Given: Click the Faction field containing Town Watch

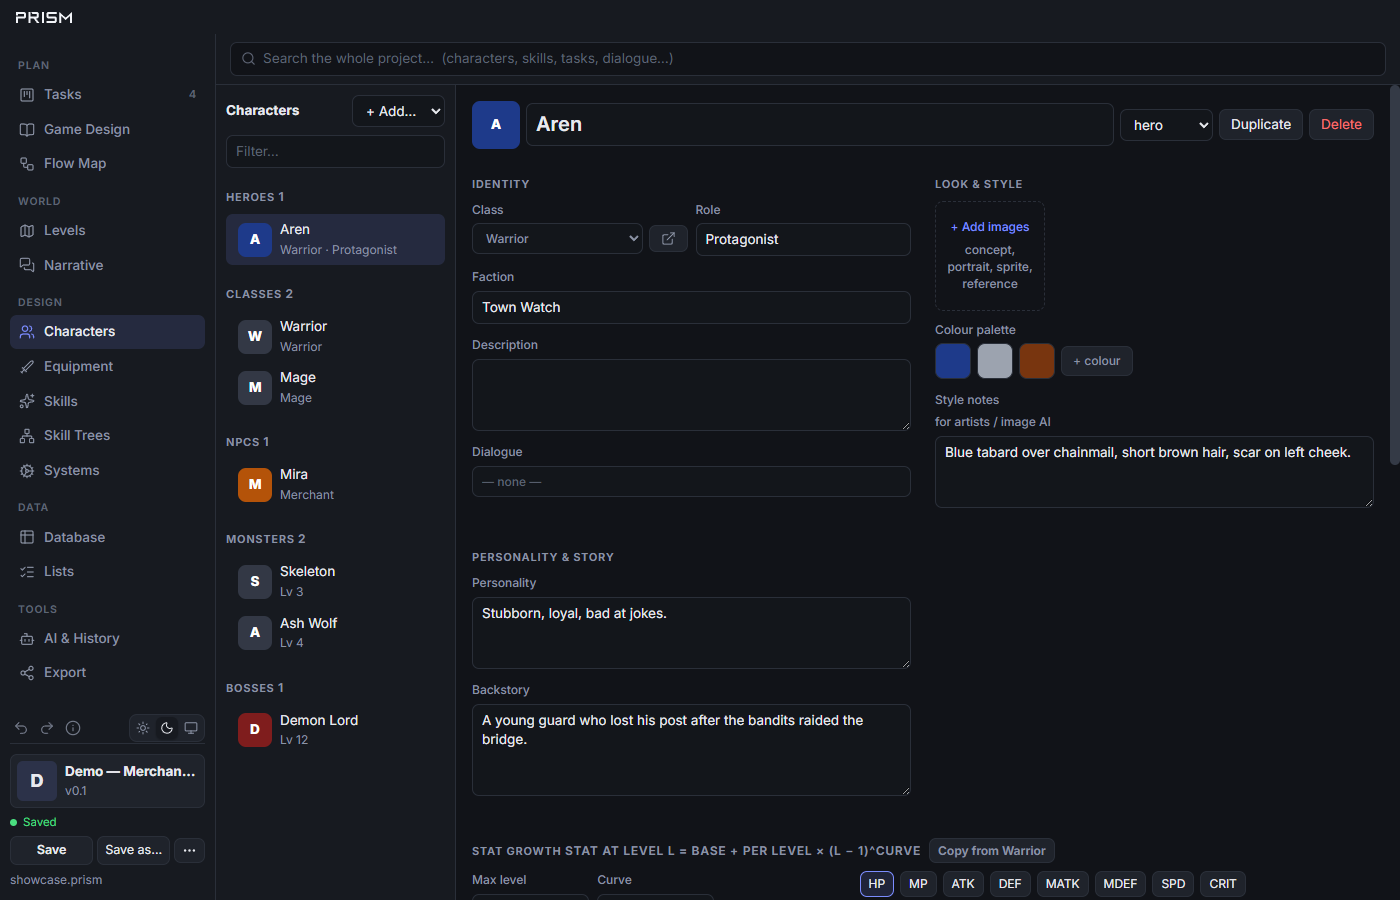Looking at the screenshot, I should coord(691,308).
